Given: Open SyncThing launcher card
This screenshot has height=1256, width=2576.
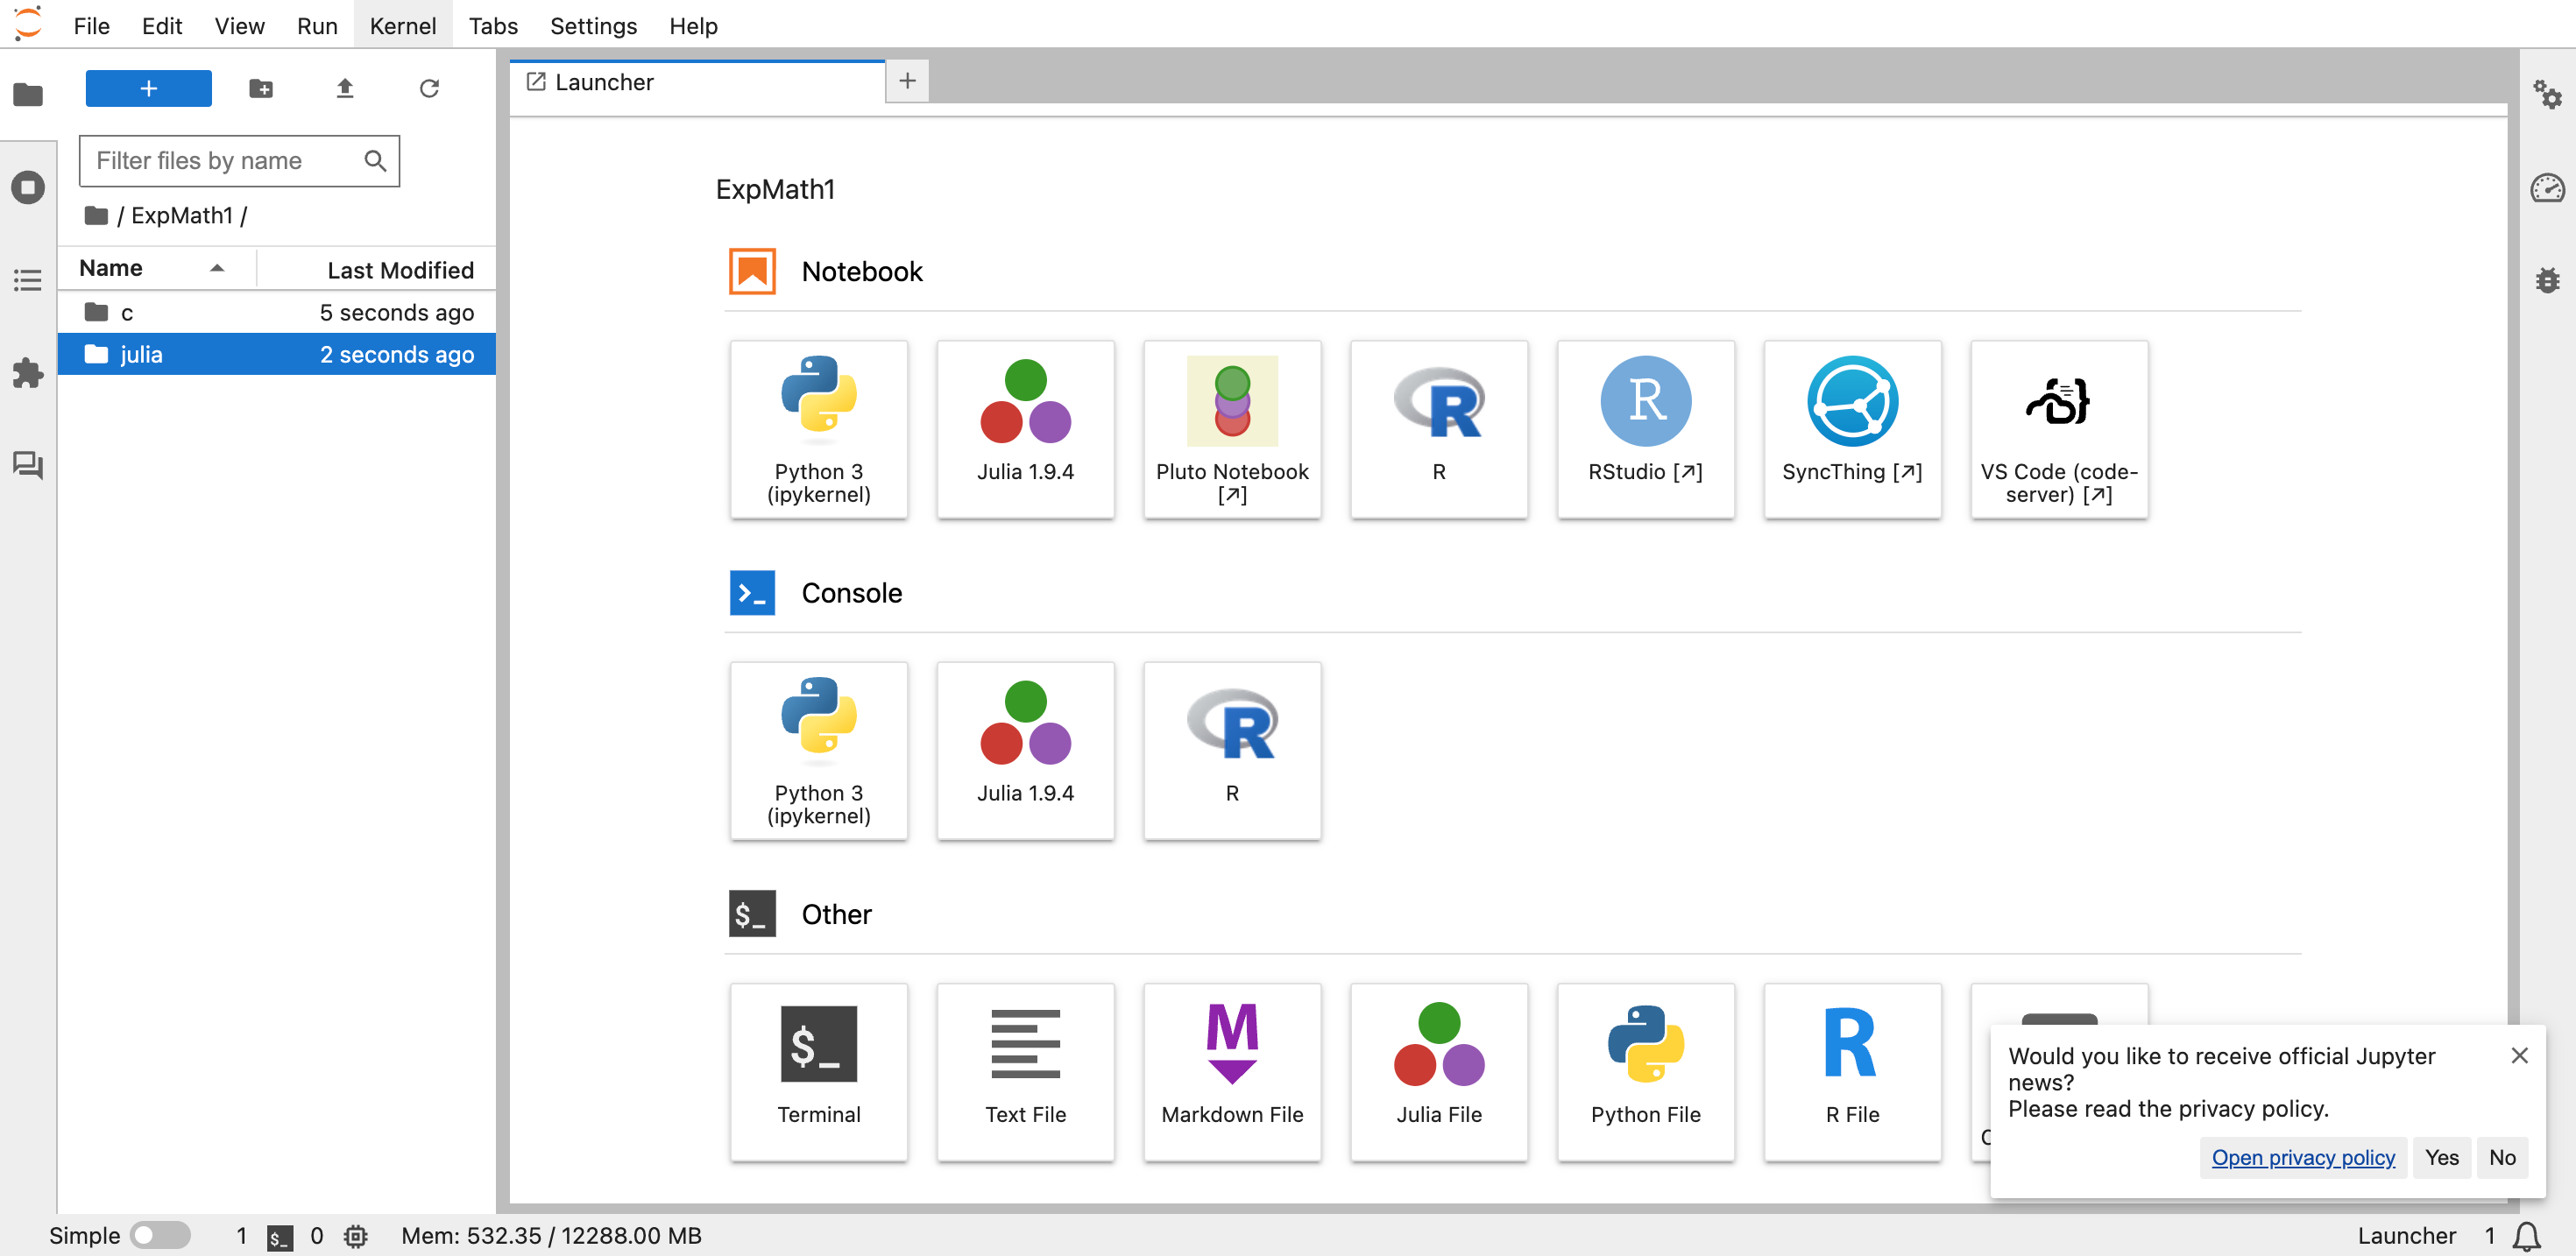Looking at the screenshot, I should [1852, 430].
